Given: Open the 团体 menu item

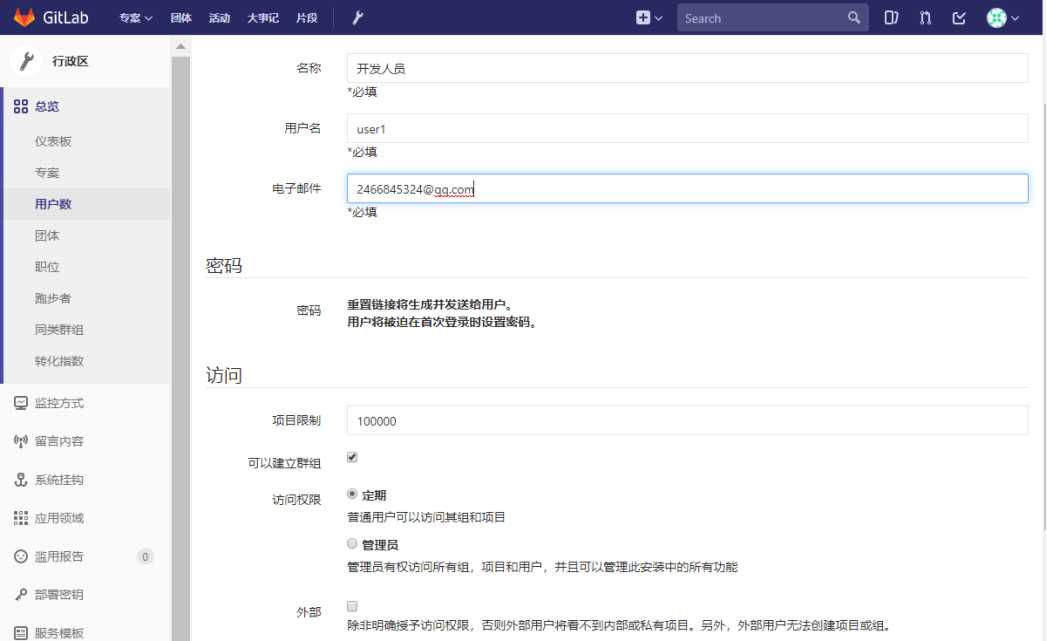Looking at the screenshot, I should [x=181, y=18].
